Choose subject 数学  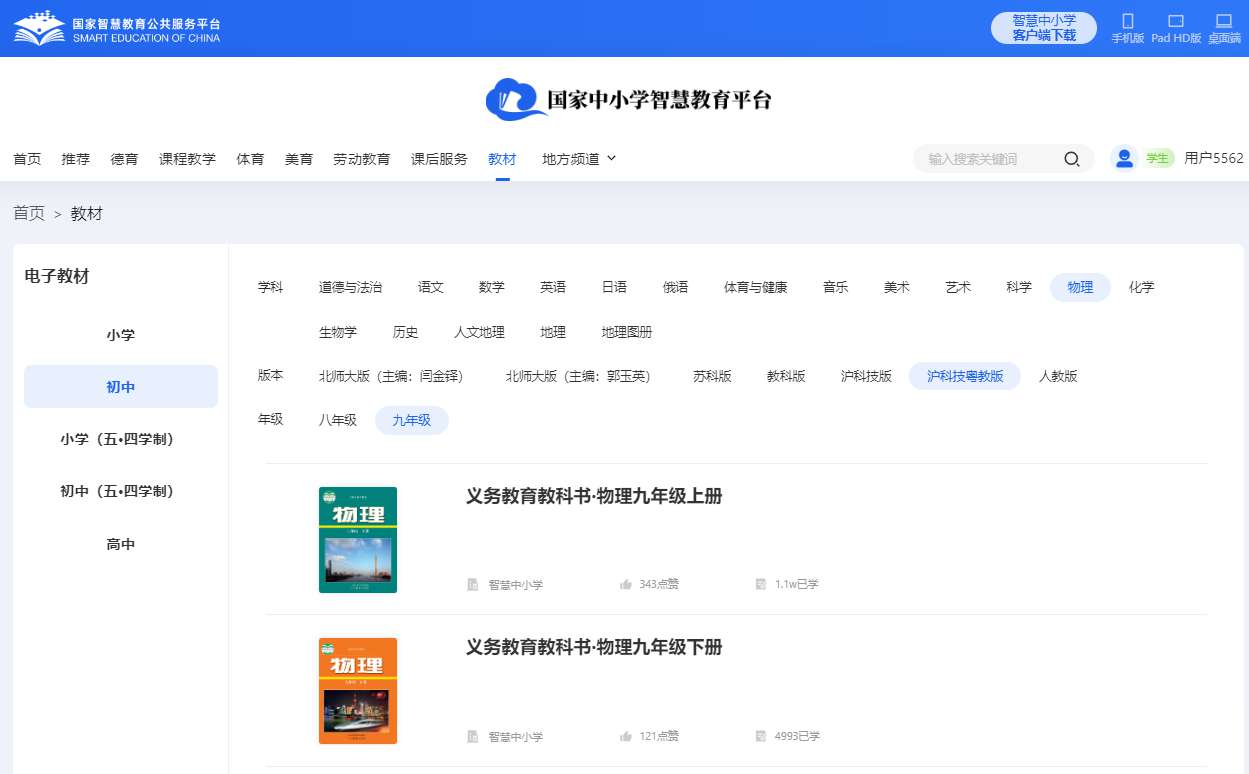(x=492, y=287)
